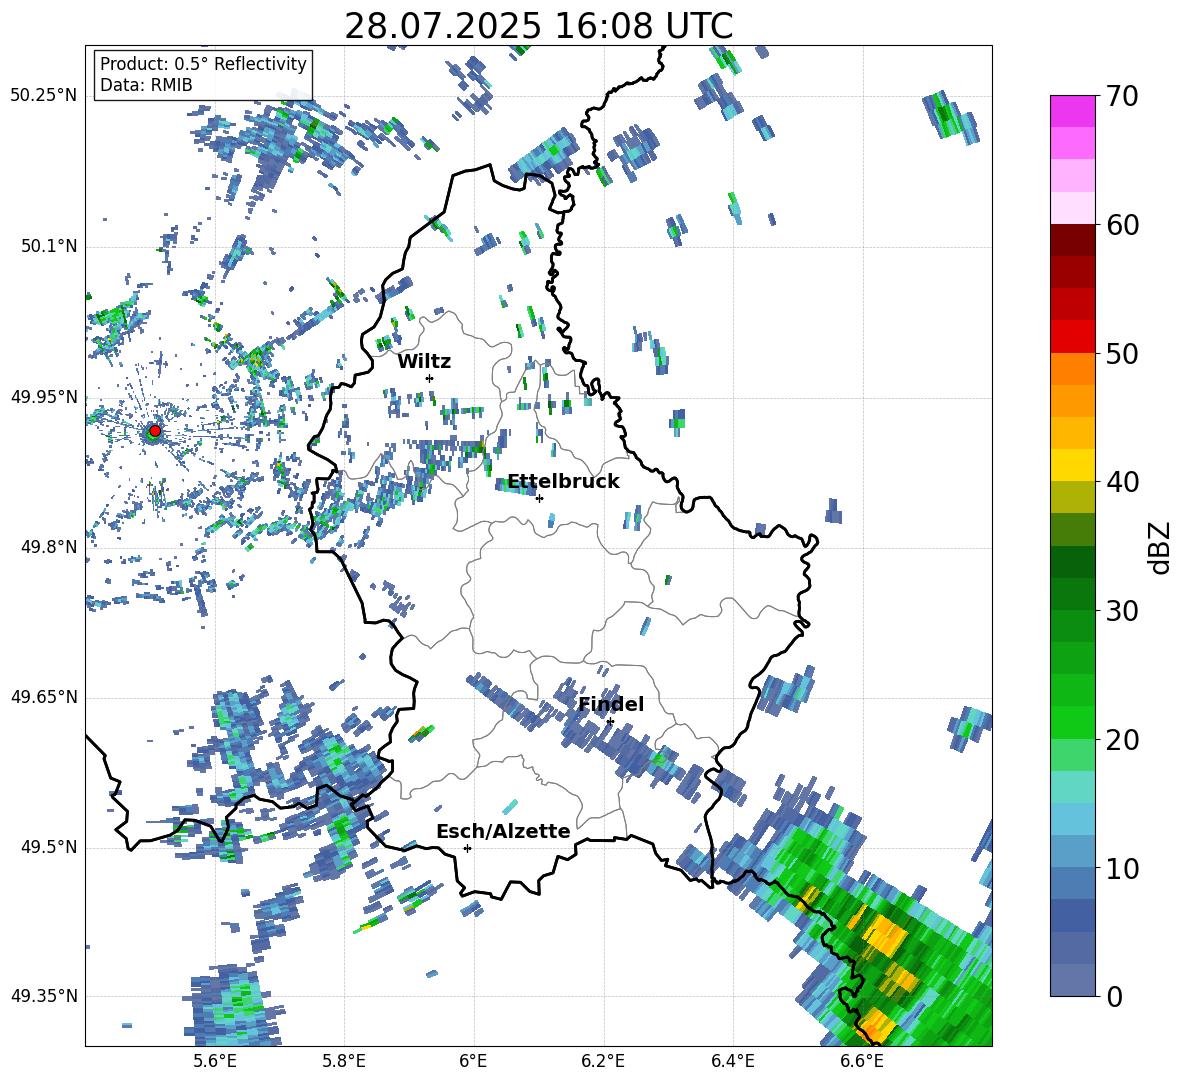Click the 0 tick on the colorbar

click(x=1114, y=996)
